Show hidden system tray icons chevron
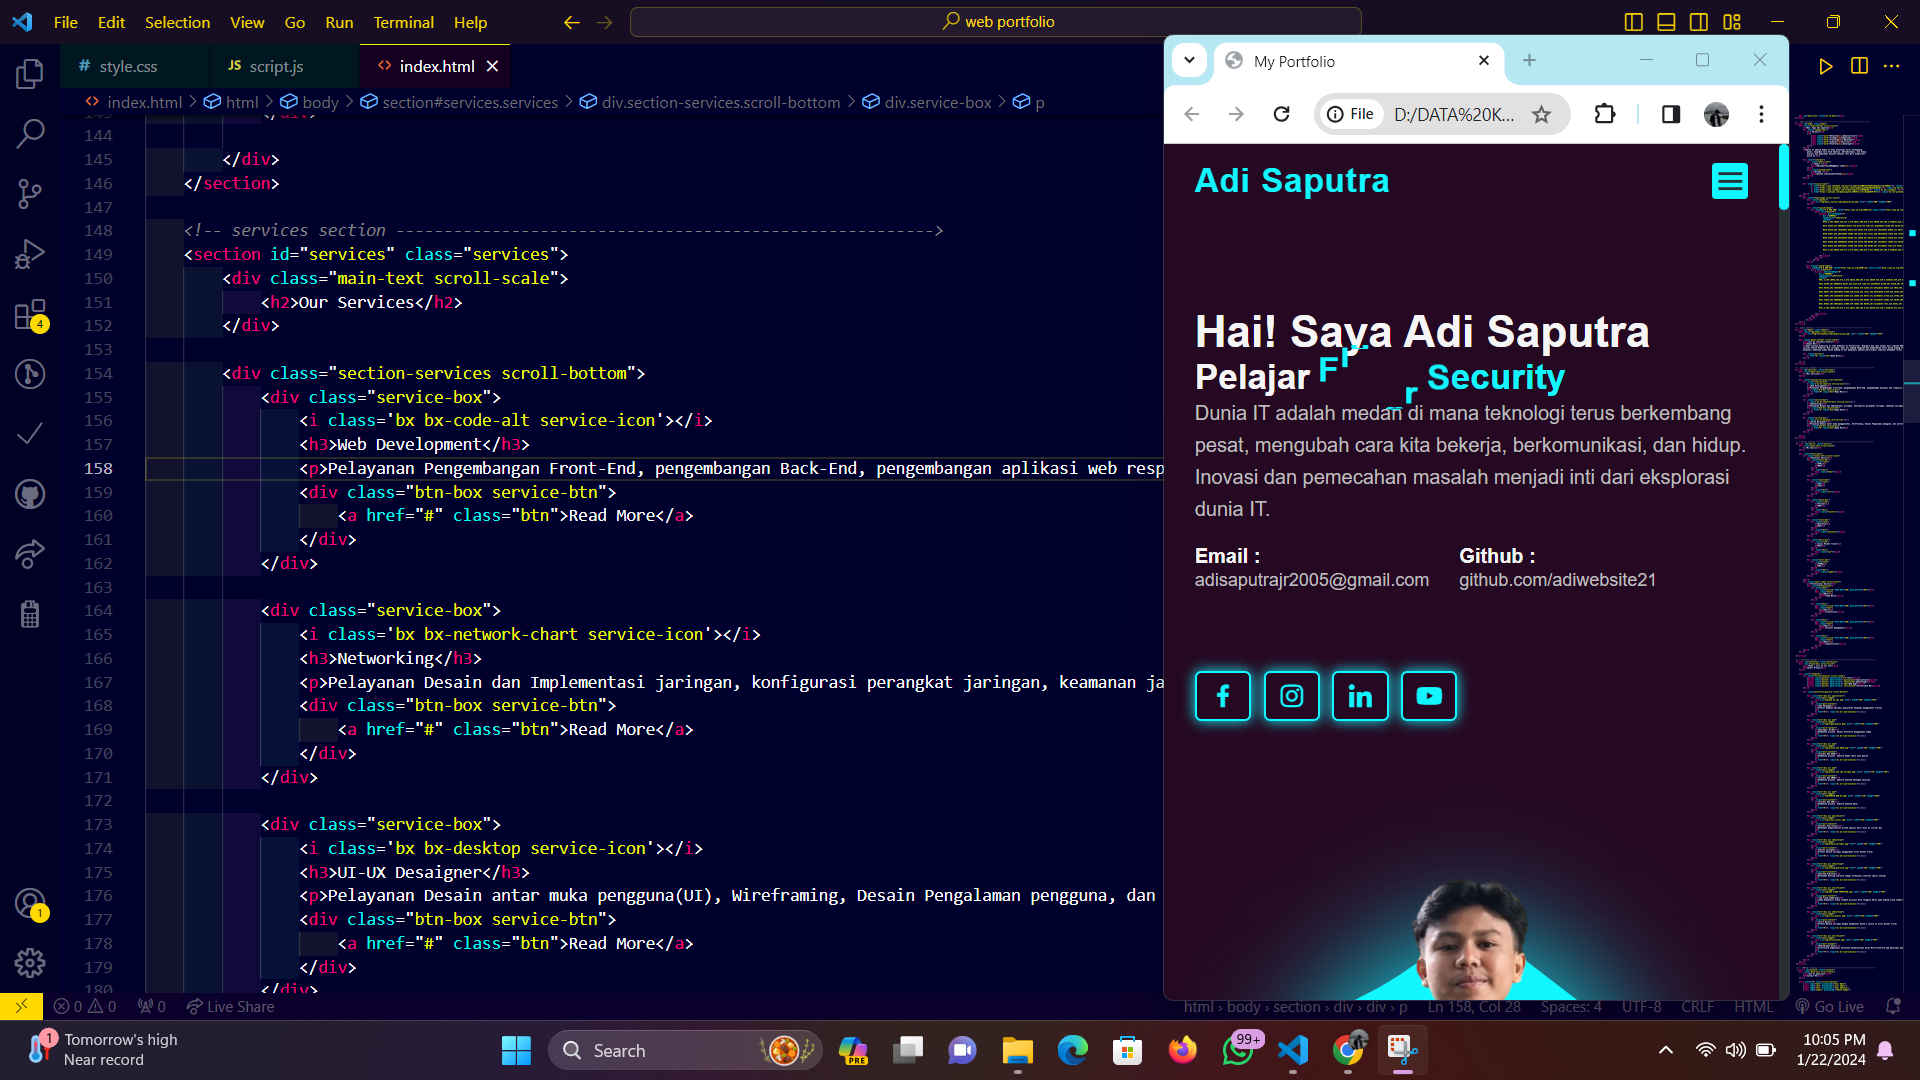 pos(1665,1050)
